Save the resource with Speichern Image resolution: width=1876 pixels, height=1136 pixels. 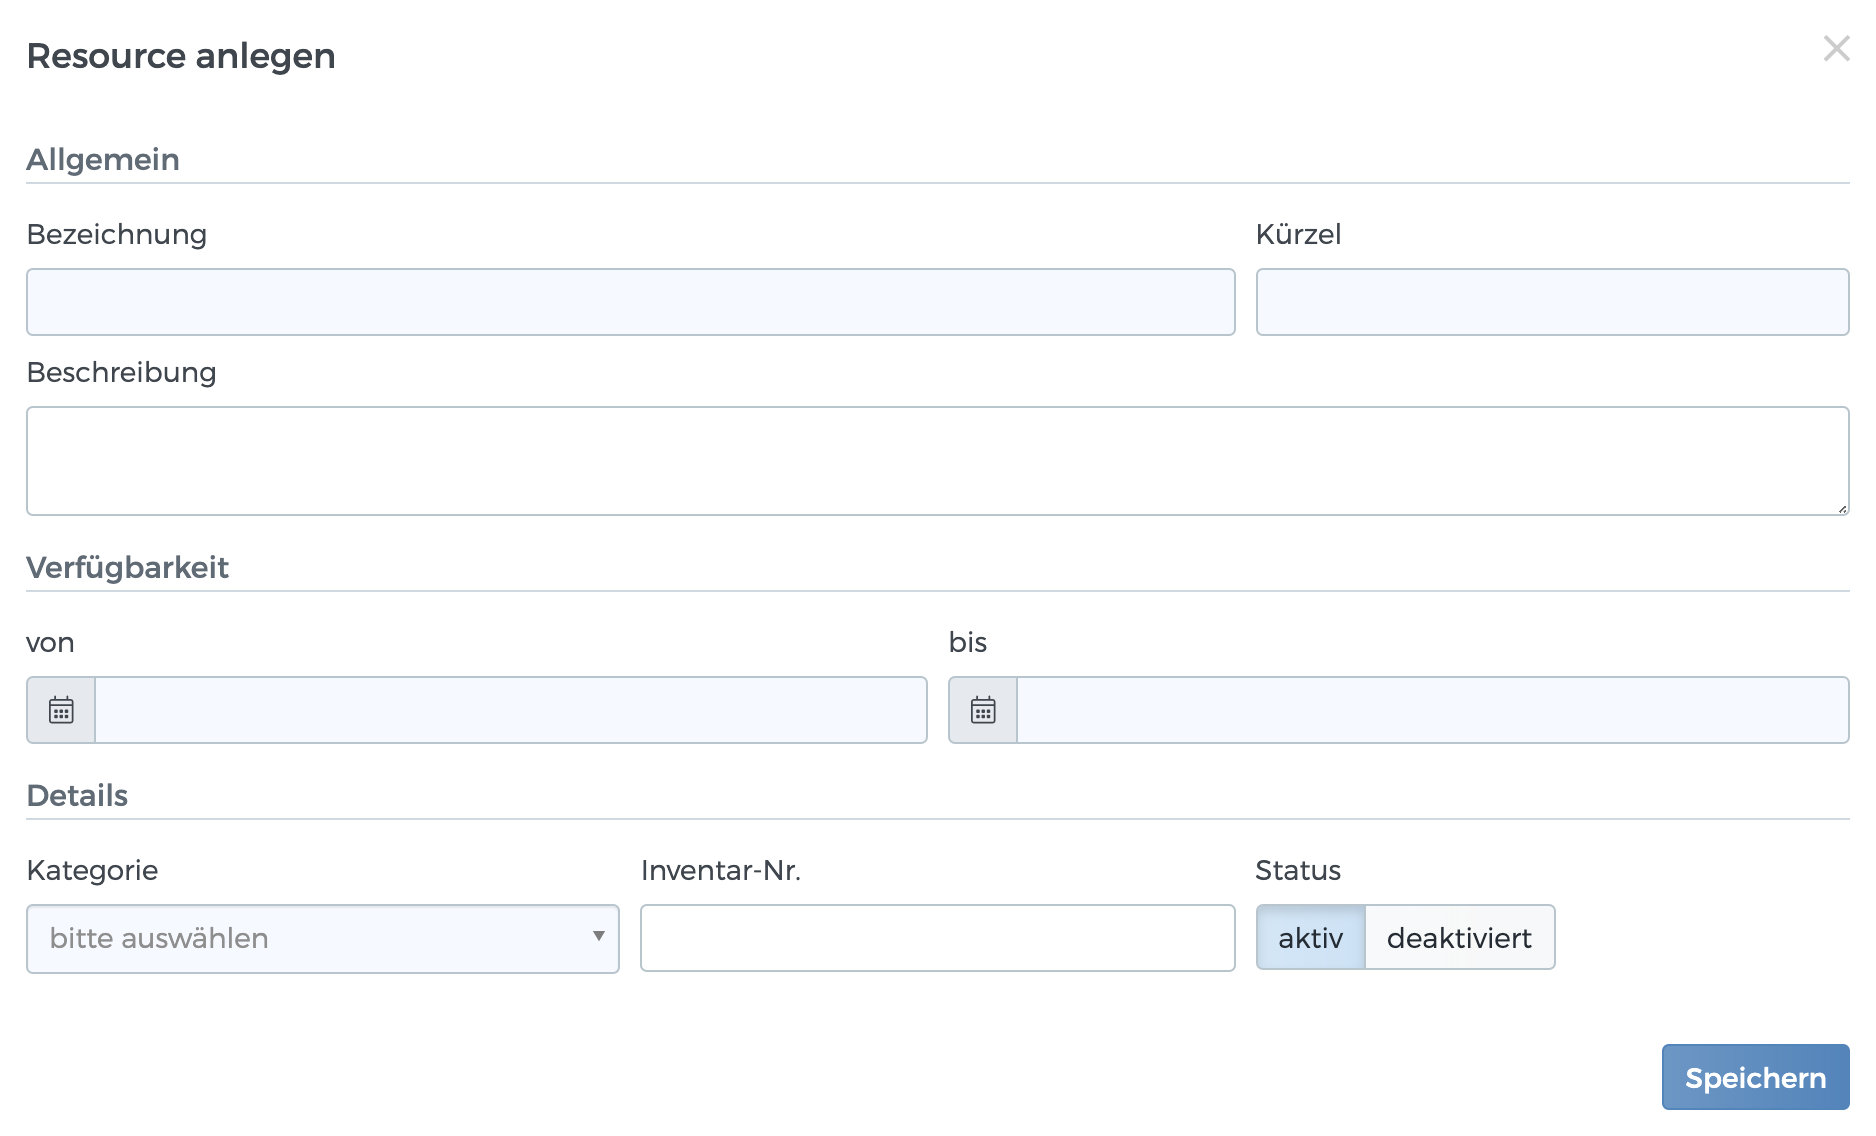[1755, 1077]
